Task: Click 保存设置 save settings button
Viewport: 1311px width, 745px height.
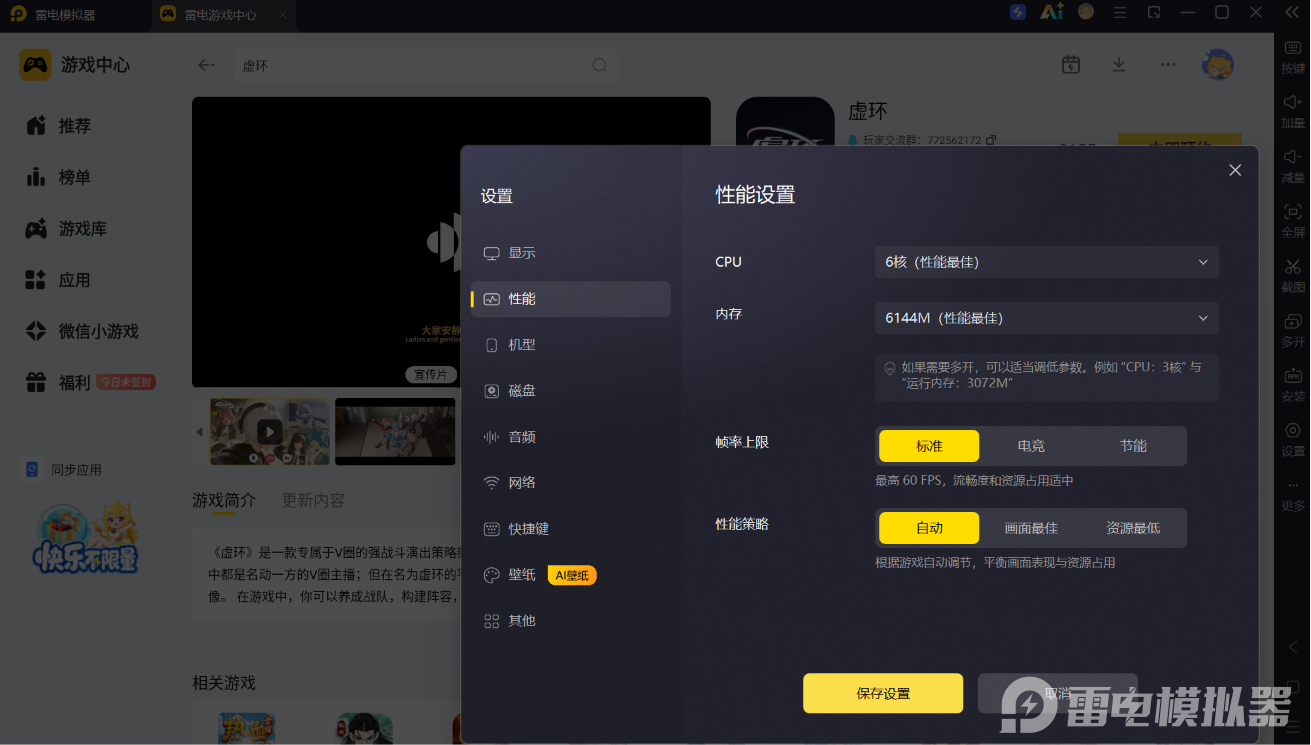Action: pos(883,693)
